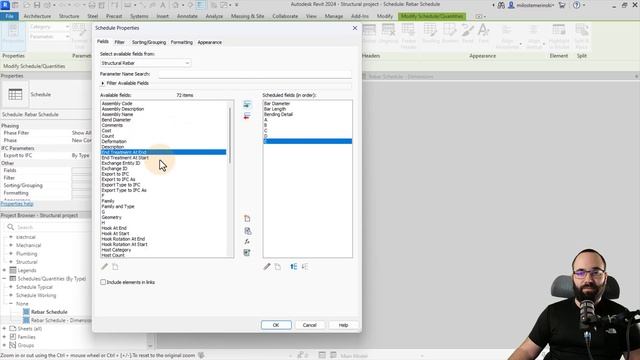Expand the Families node in the Project Browser

tap(4, 337)
